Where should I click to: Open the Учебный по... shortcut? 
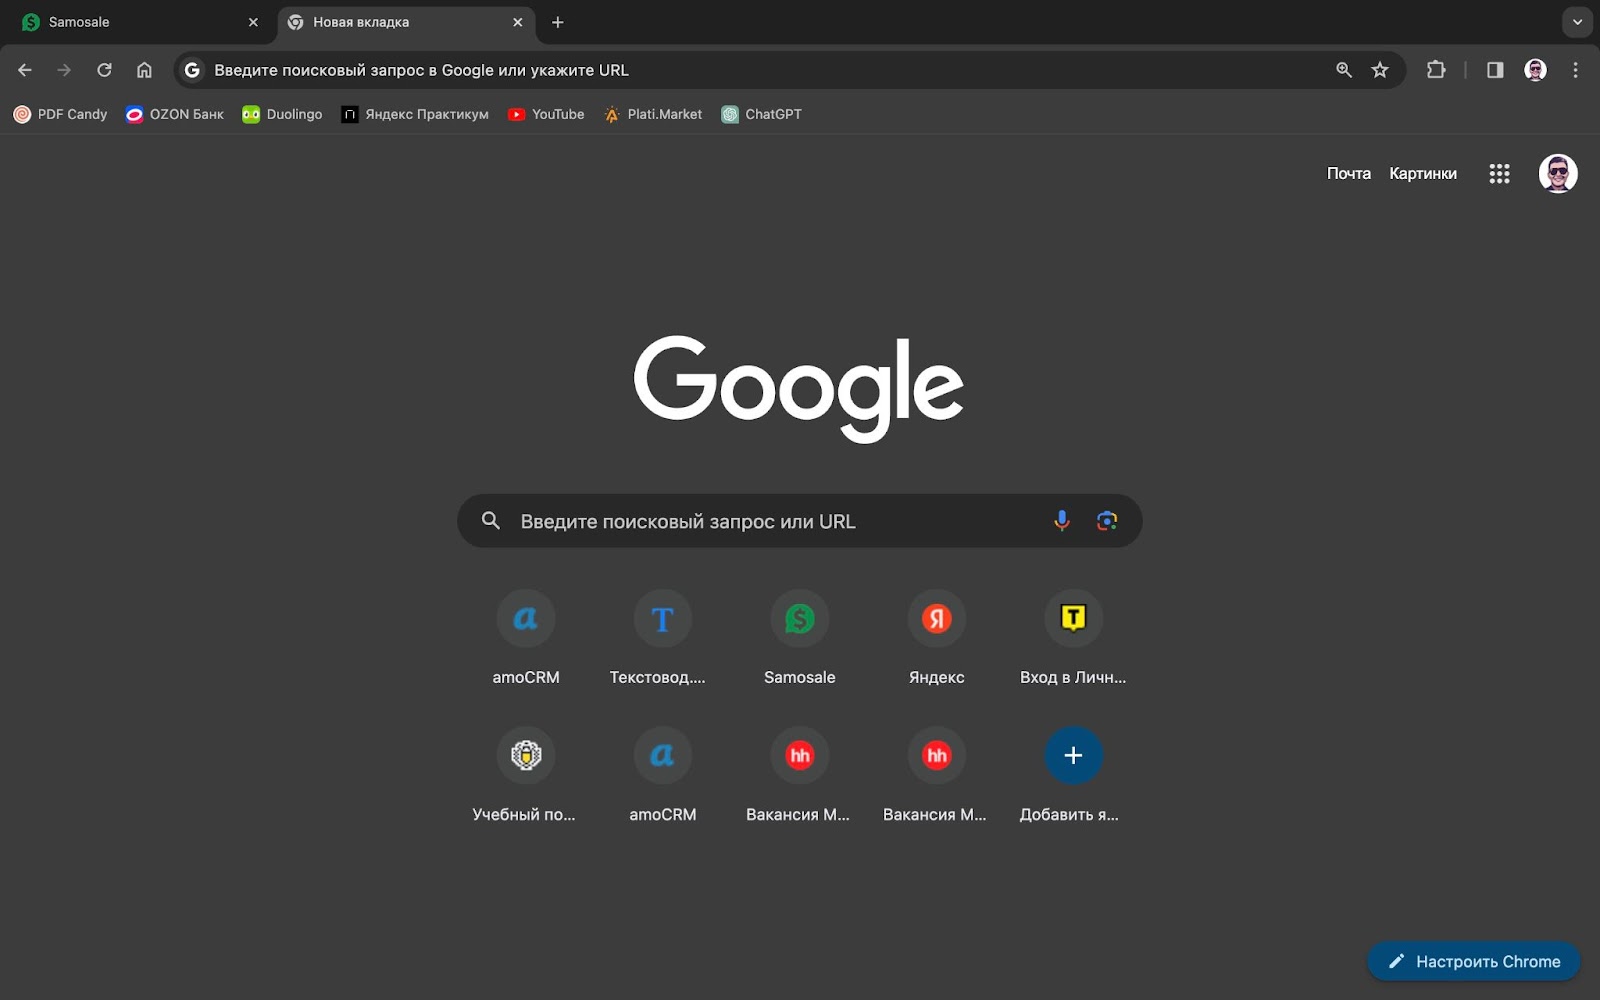click(526, 774)
